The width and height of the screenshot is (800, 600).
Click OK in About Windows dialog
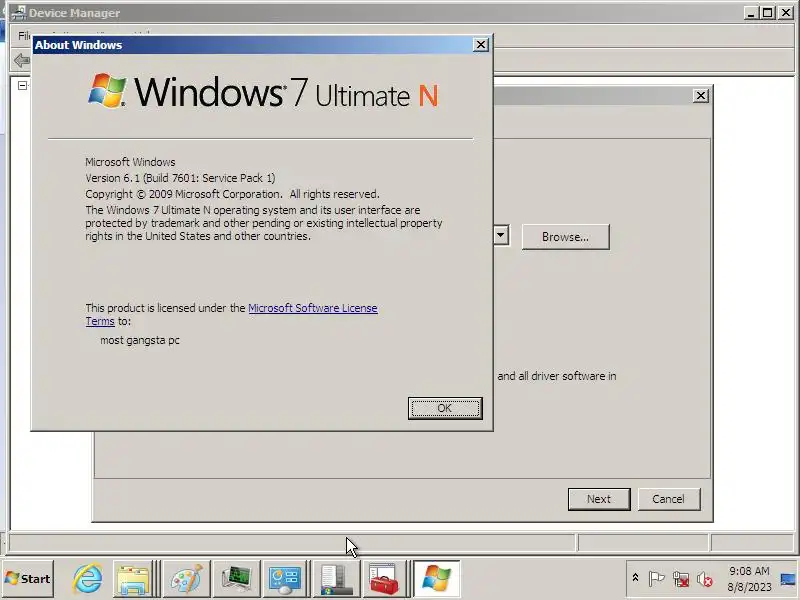[445, 408]
